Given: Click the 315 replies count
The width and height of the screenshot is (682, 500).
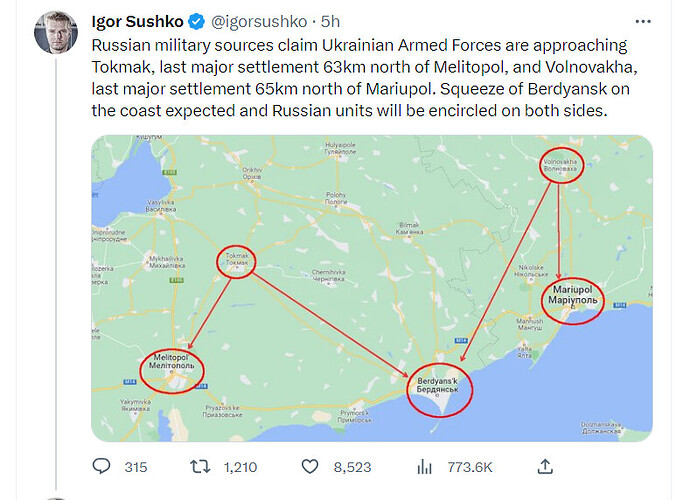Looking at the screenshot, I should (136, 467).
